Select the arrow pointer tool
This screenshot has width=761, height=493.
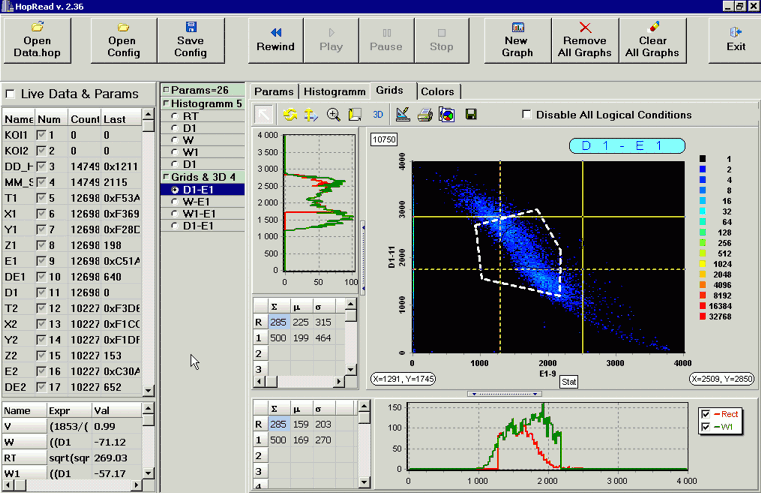265,115
